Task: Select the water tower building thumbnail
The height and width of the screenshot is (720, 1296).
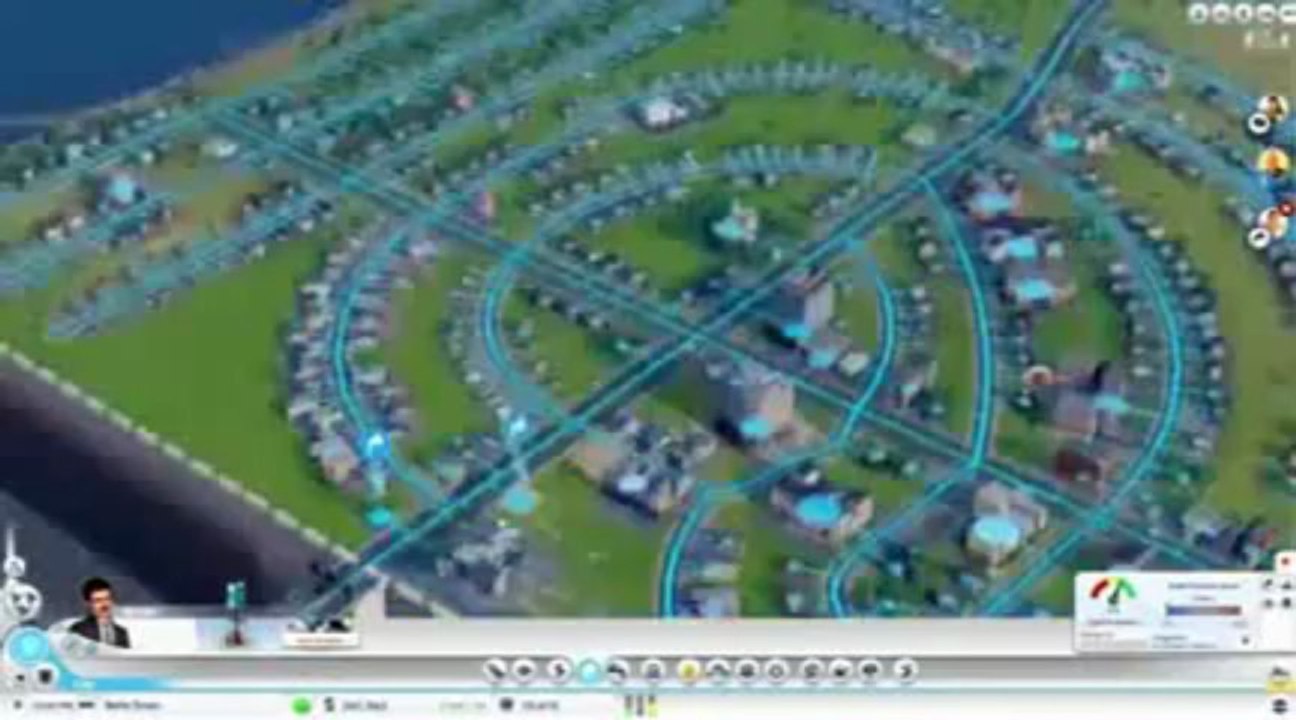Action: (236, 613)
